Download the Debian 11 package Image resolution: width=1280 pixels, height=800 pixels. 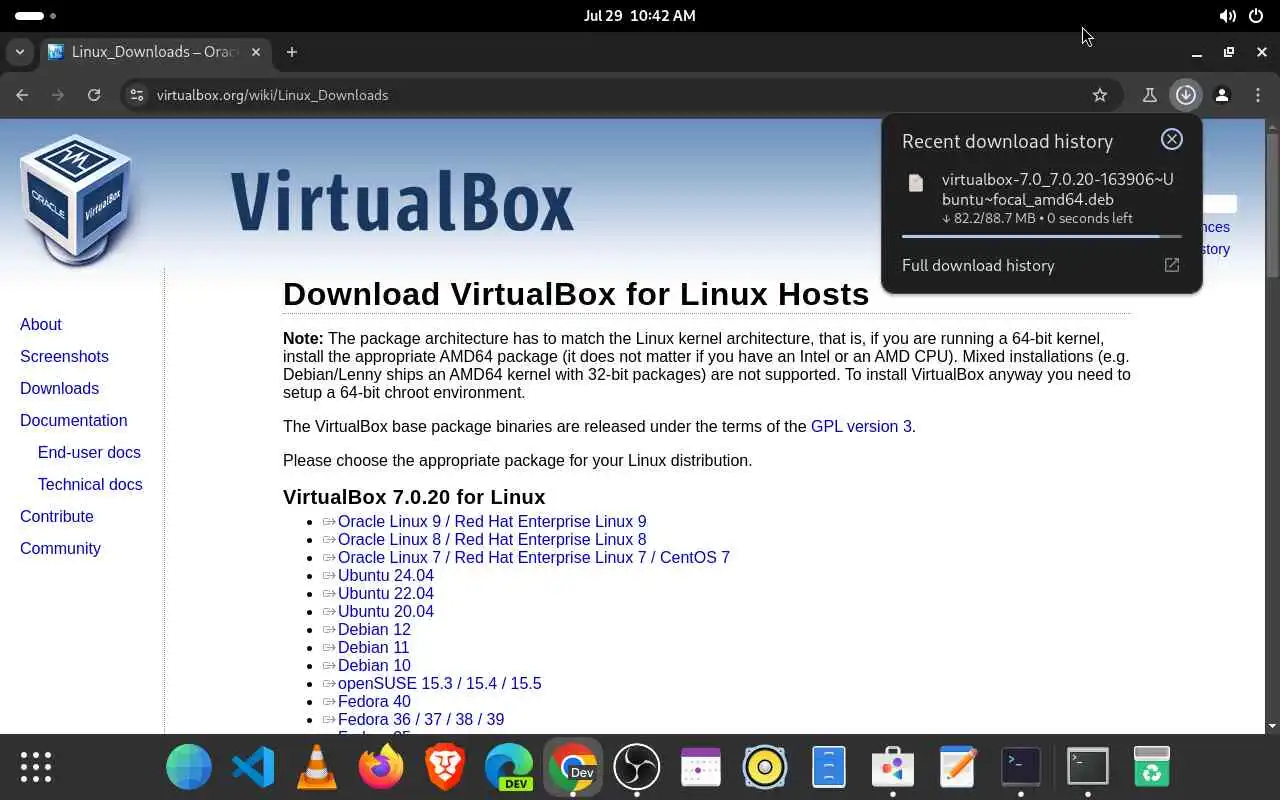click(374, 647)
